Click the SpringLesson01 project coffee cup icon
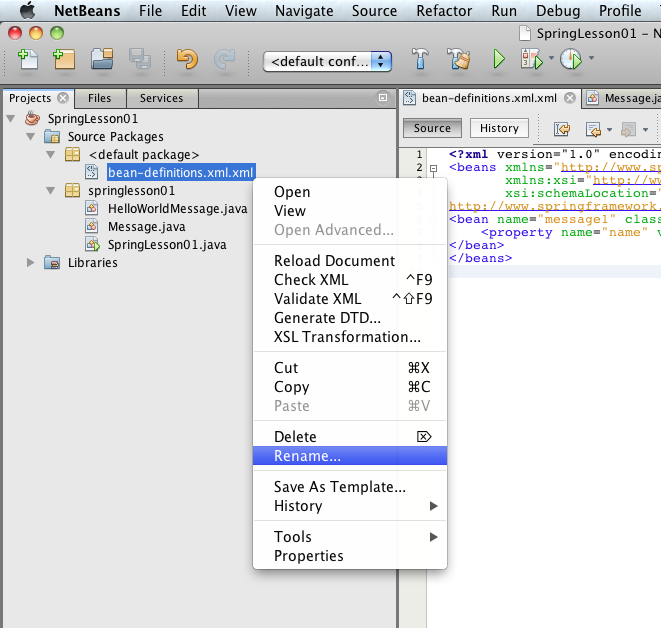Viewport: 661px width, 628px height. tap(32, 118)
